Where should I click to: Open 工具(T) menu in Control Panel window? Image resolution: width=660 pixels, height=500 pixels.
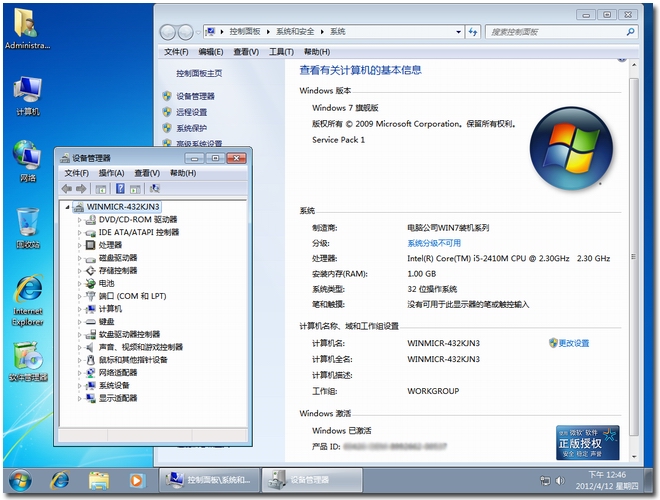[x=281, y=52]
